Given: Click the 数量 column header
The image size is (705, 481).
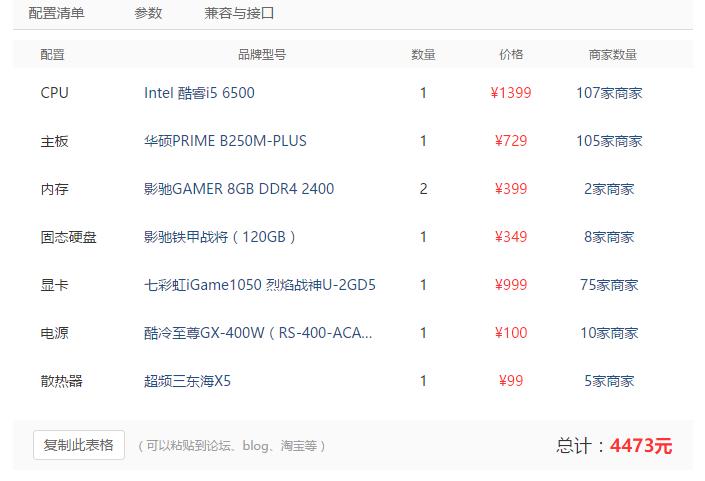Looking at the screenshot, I should click(424, 55).
